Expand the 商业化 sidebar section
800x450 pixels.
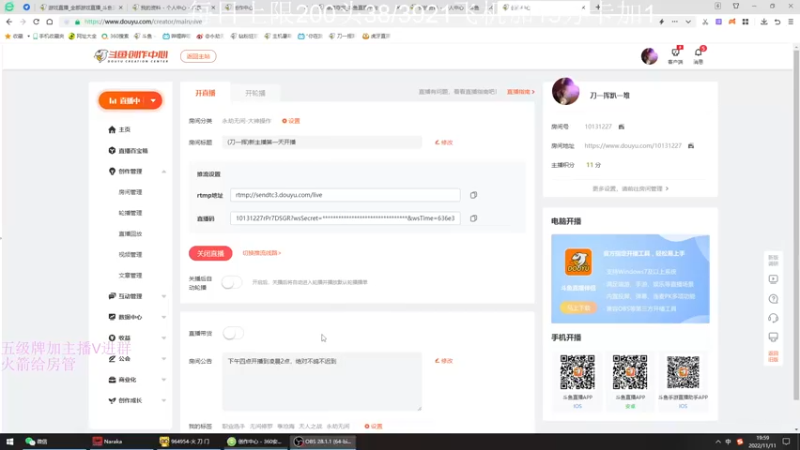tap(164, 380)
